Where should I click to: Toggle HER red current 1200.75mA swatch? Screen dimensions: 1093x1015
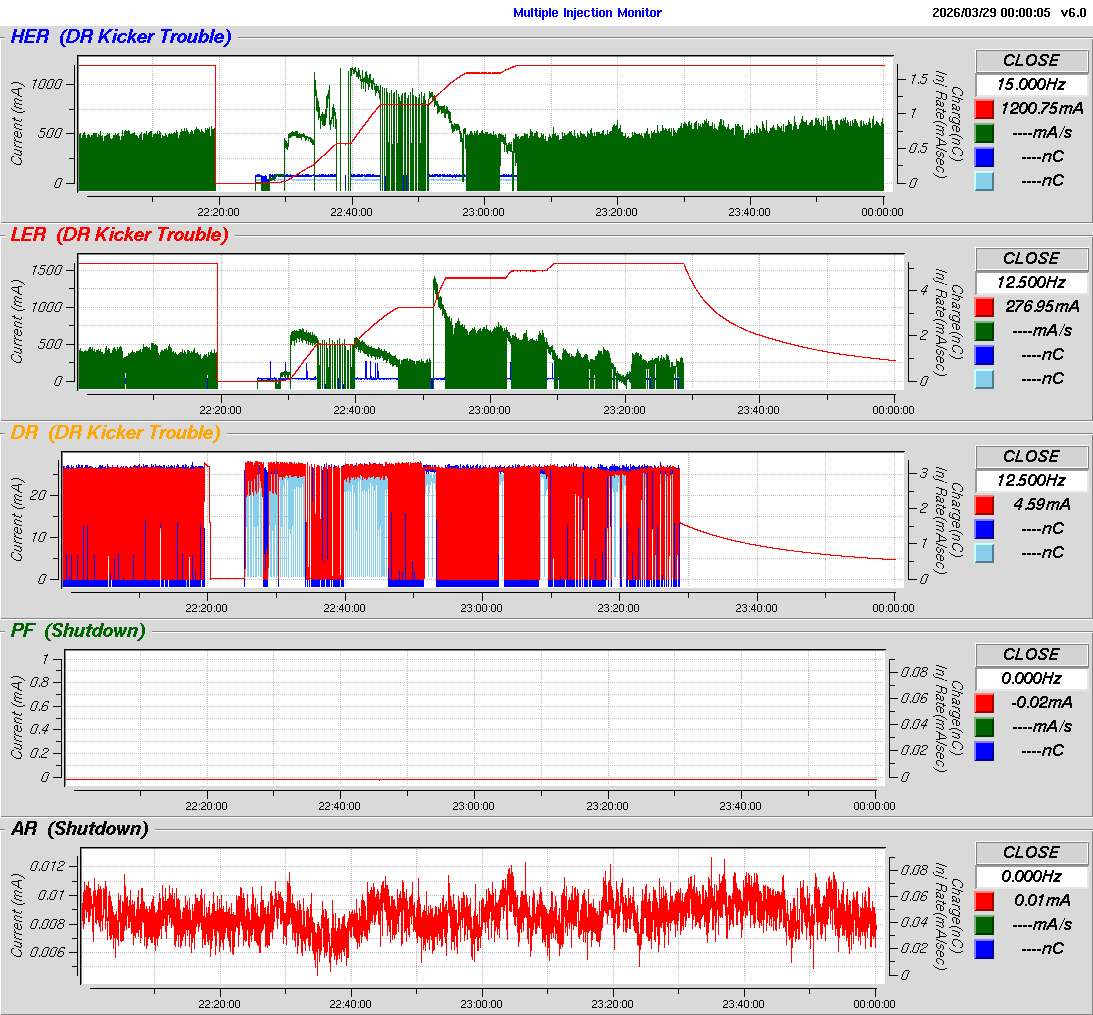pyautogui.click(x=984, y=109)
